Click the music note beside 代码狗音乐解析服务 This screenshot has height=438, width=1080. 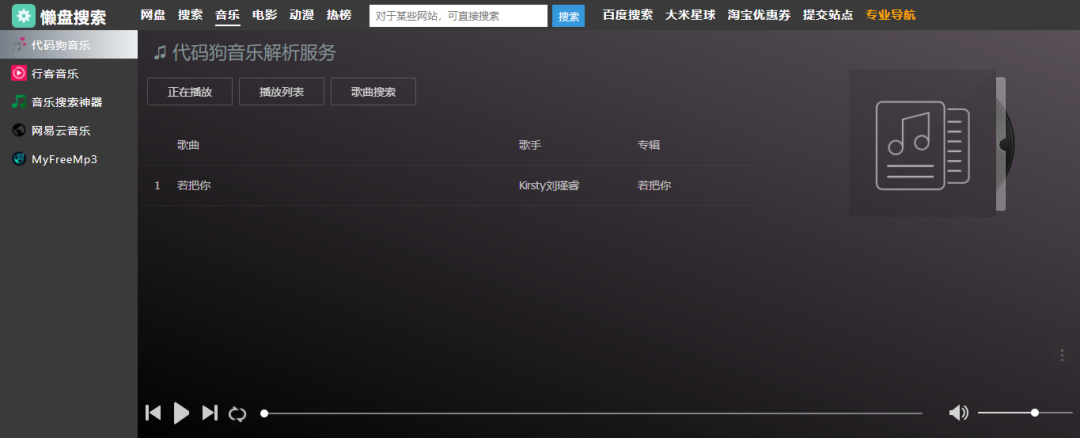pyautogui.click(x=160, y=52)
